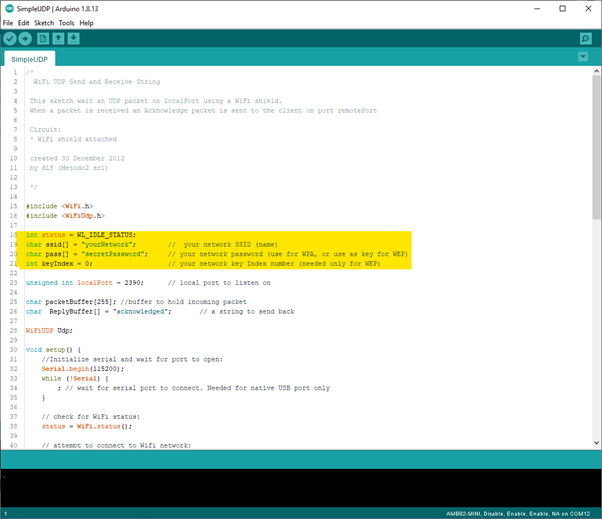The image size is (602, 519).
Task: Open the Serial Monitor magnifier icon
Action: (586, 38)
